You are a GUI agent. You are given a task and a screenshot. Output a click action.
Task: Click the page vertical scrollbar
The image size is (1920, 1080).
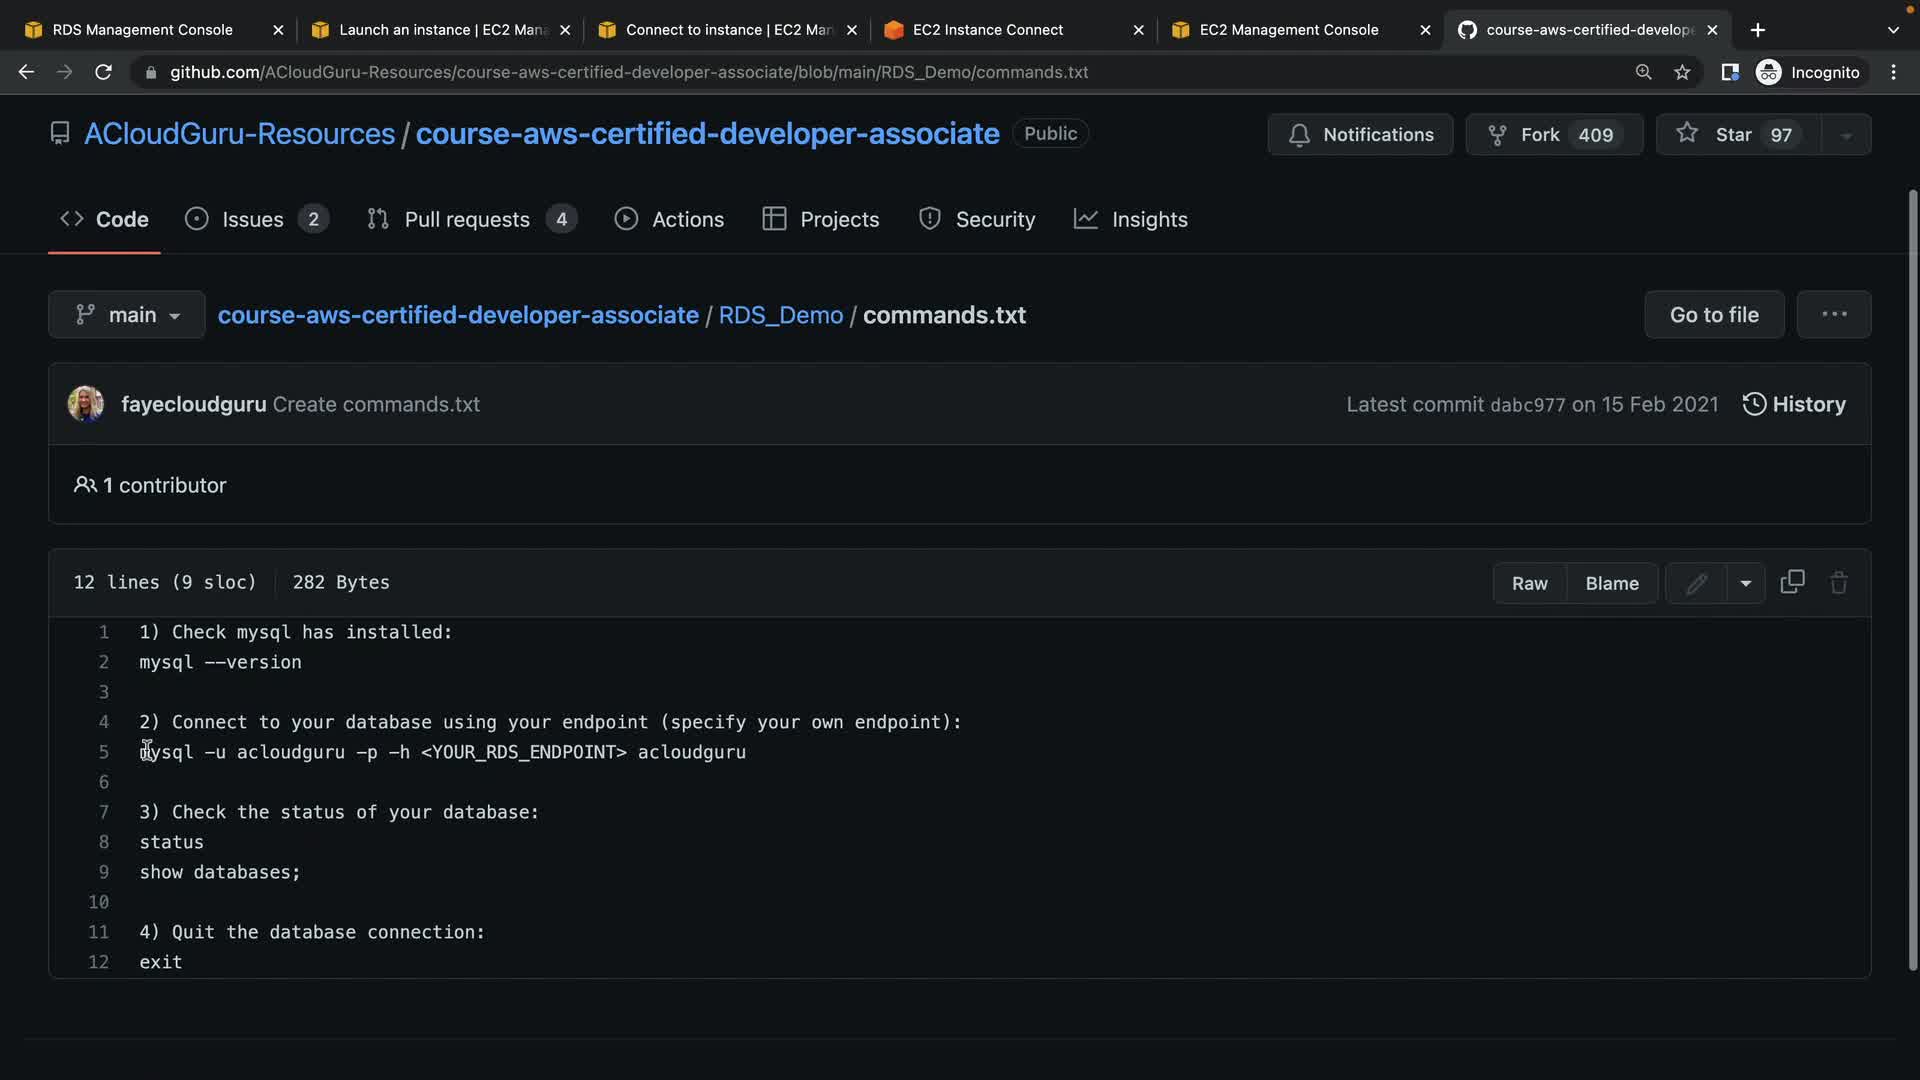coord(1912,580)
